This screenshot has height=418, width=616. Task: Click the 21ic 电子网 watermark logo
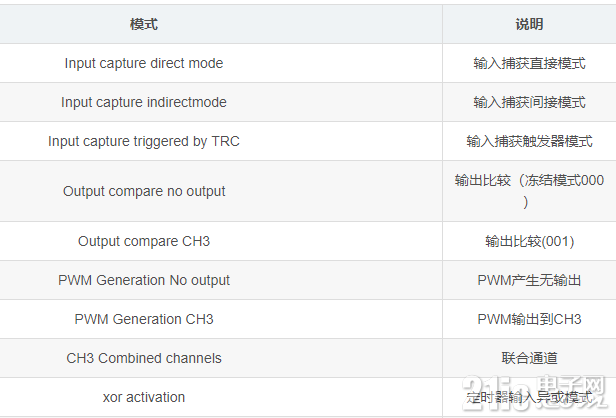tap(534, 391)
